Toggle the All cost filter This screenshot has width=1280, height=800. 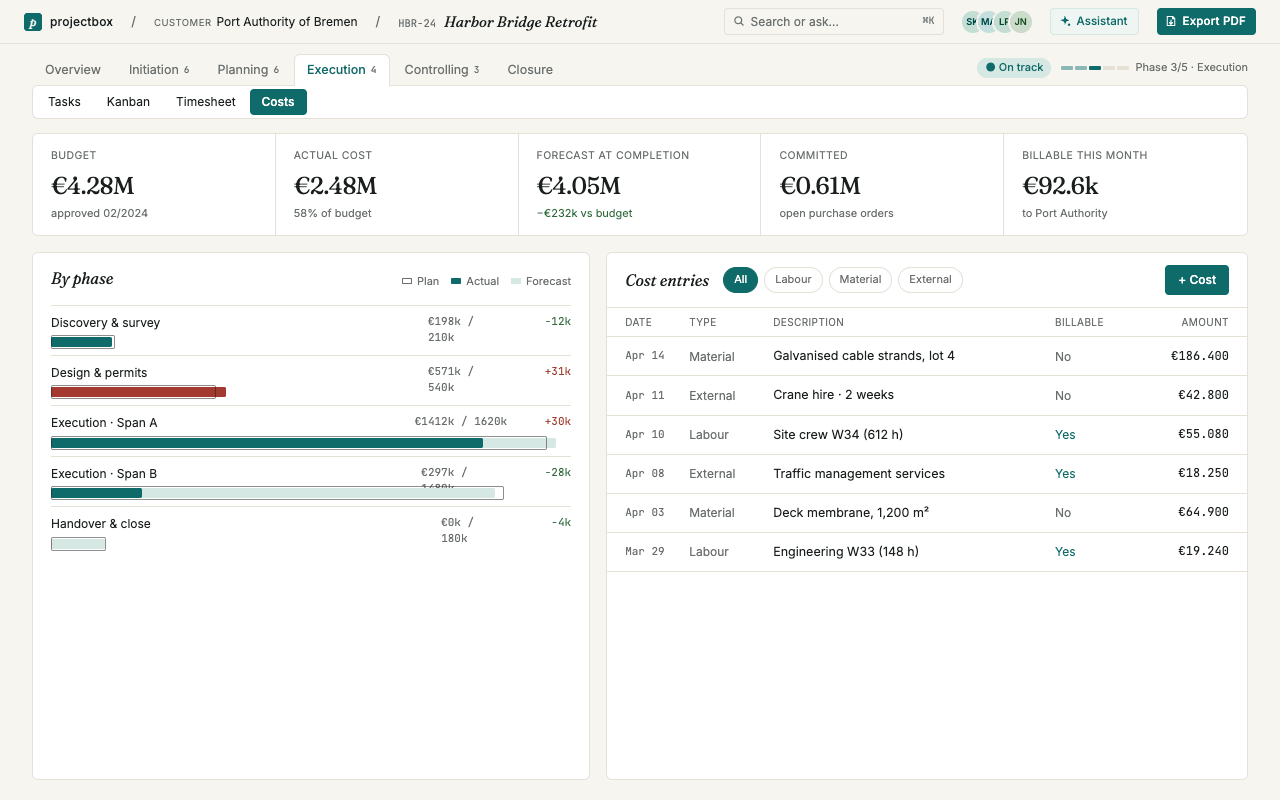pos(740,280)
